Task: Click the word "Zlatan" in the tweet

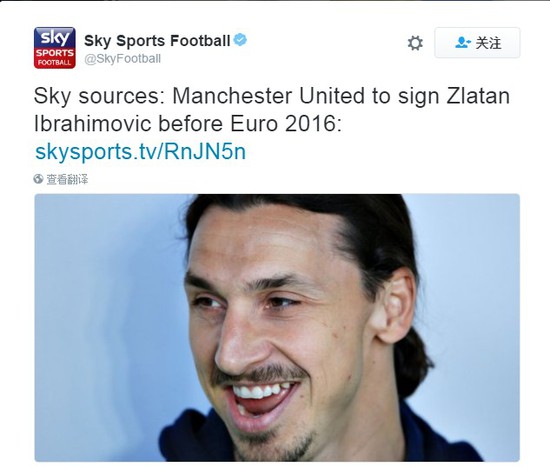Action: click(478, 96)
